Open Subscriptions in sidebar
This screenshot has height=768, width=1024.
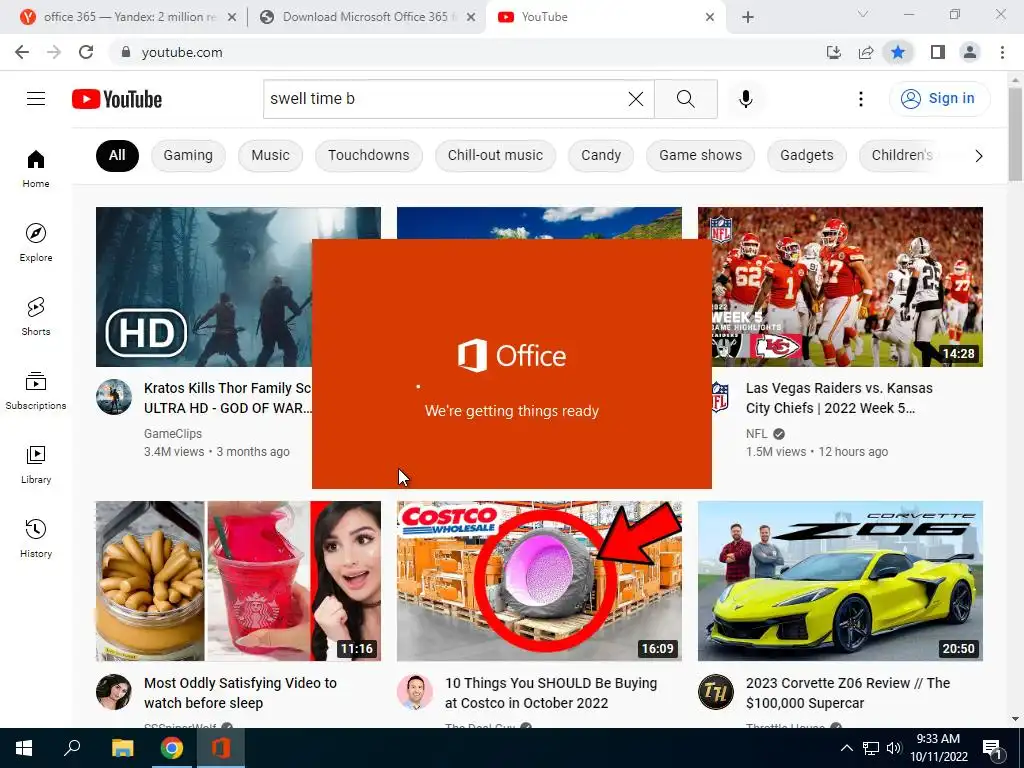pyautogui.click(x=36, y=391)
